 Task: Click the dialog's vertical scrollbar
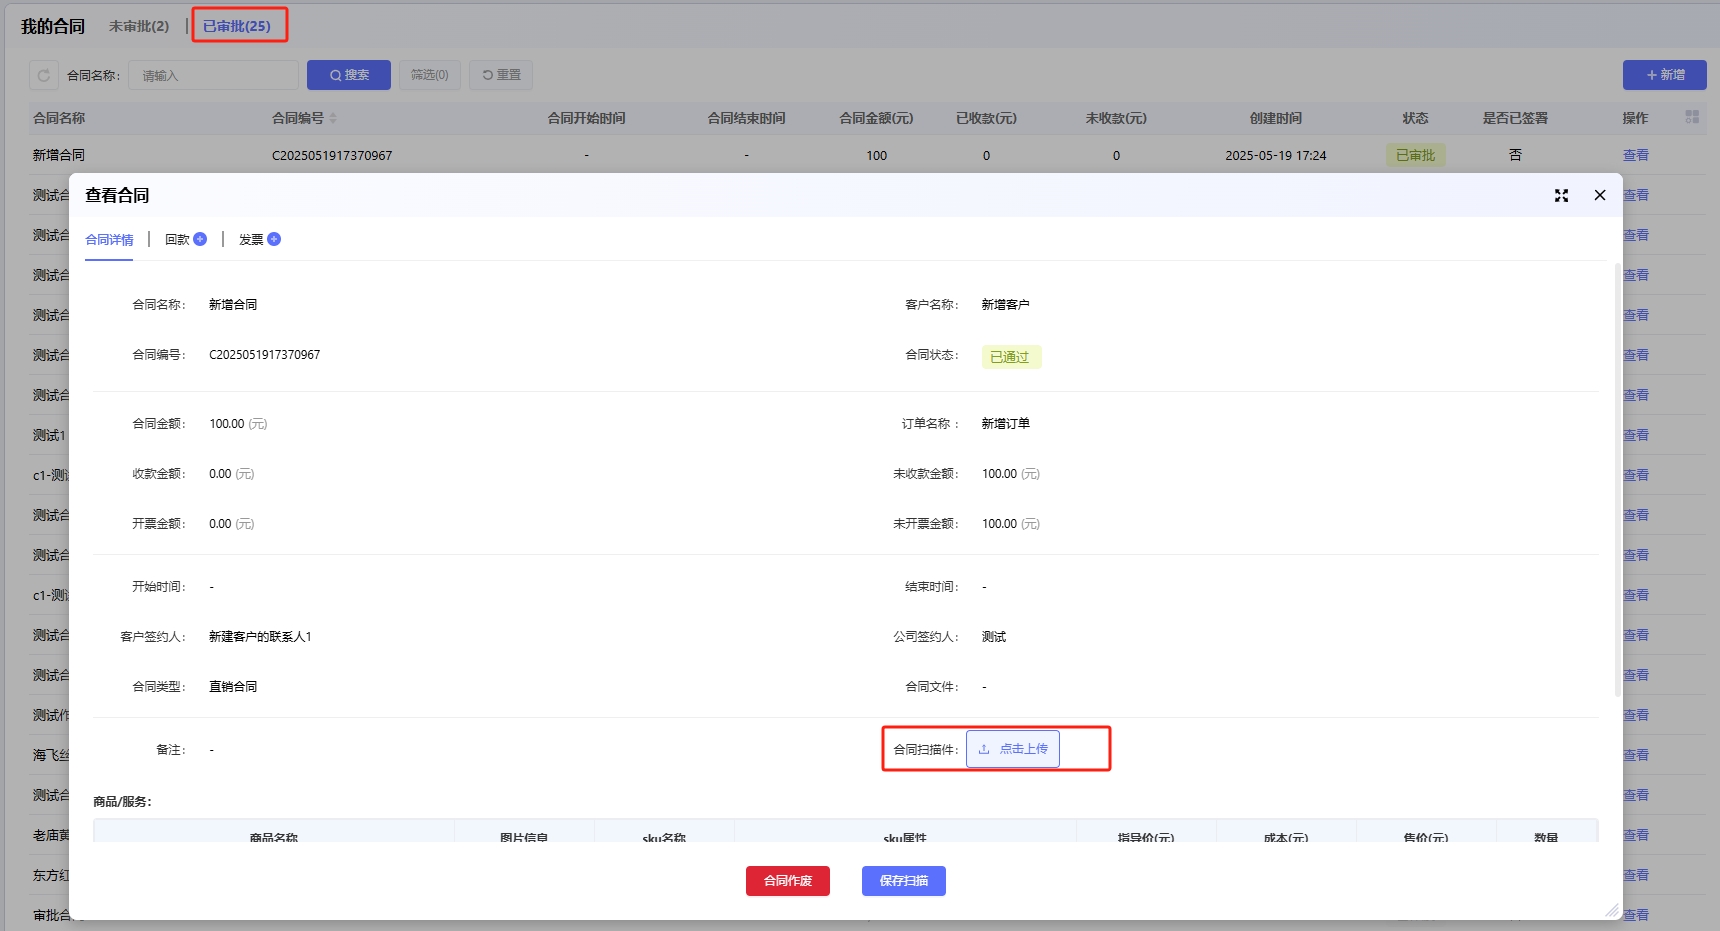(x=1617, y=480)
